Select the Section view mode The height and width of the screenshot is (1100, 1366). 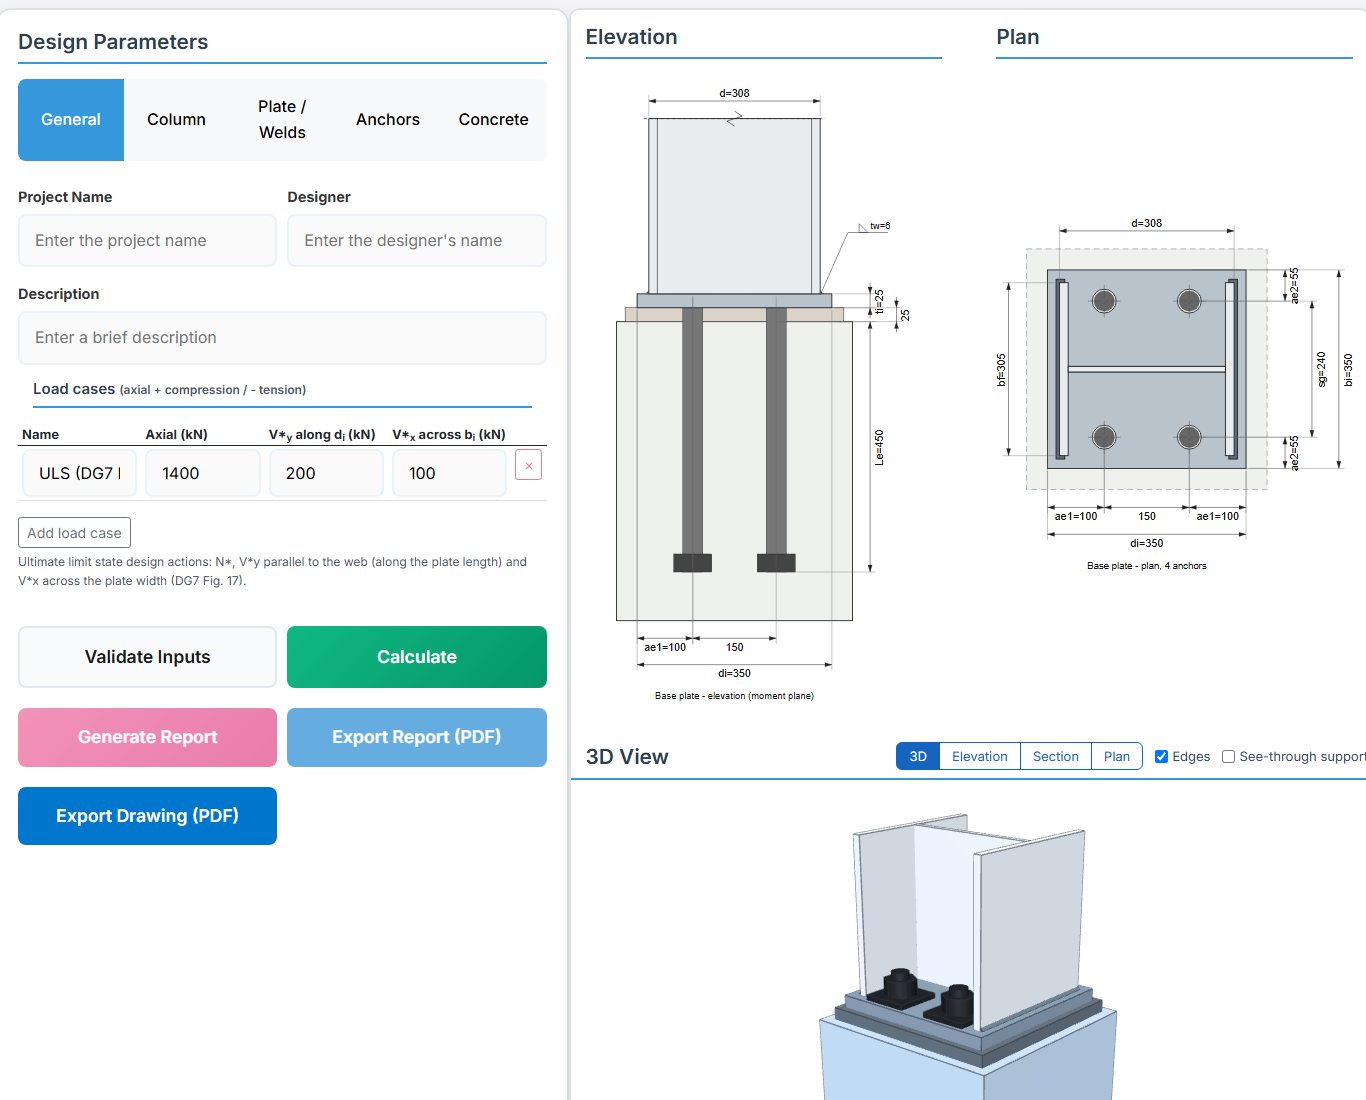[x=1056, y=756]
